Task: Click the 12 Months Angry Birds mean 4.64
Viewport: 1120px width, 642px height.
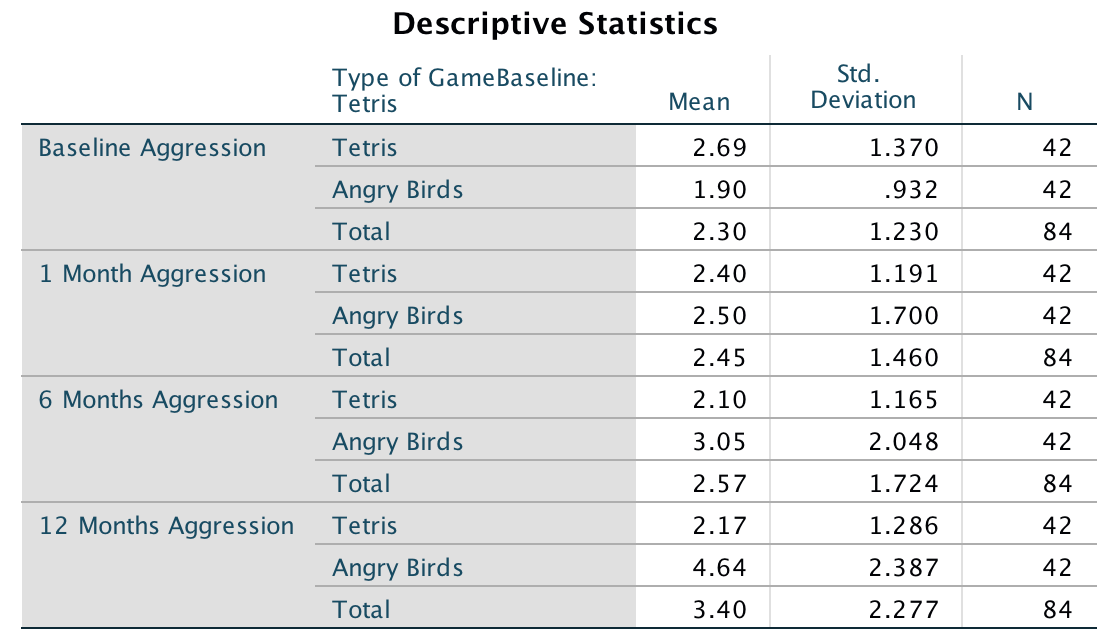Action: click(719, 568)
